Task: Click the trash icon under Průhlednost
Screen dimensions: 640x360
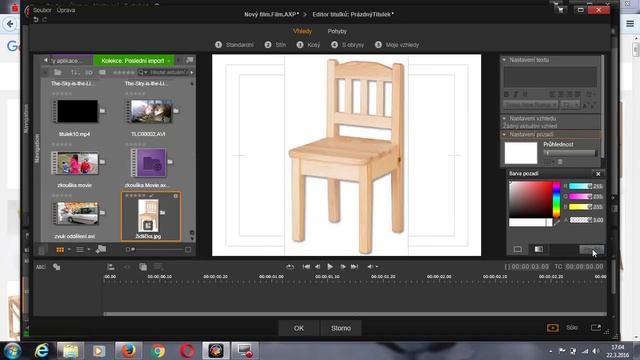Action: 560,162
